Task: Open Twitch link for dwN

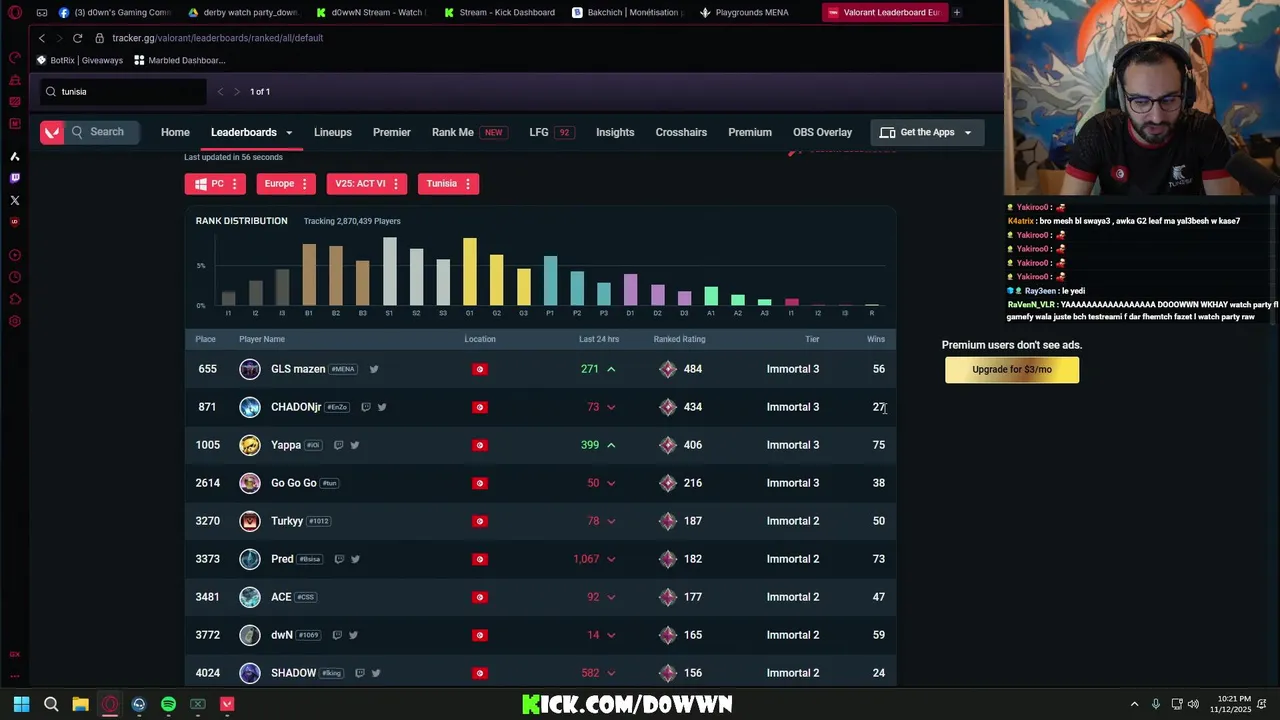Action: pos(337,635)
